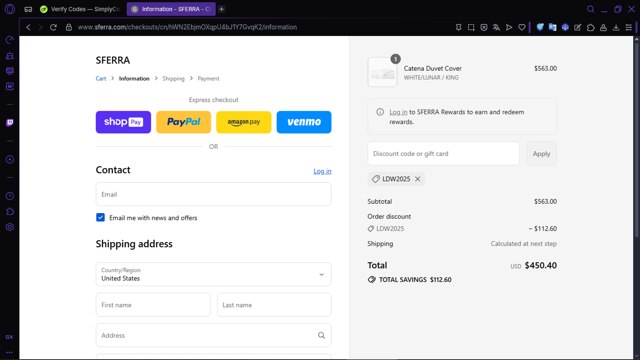This screenshot has width=640, height=360.
Task: Click the Shipping breadcrumb step
Action: click(x=173, y=78)
